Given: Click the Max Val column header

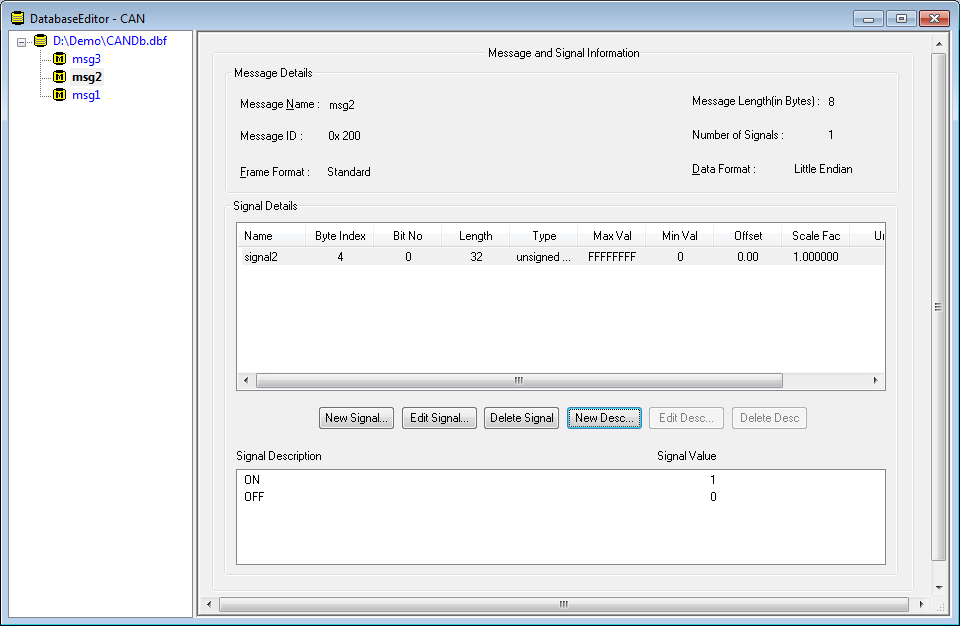Looking at the screenshot, I should pyautogui.click(x=612, y=236).
